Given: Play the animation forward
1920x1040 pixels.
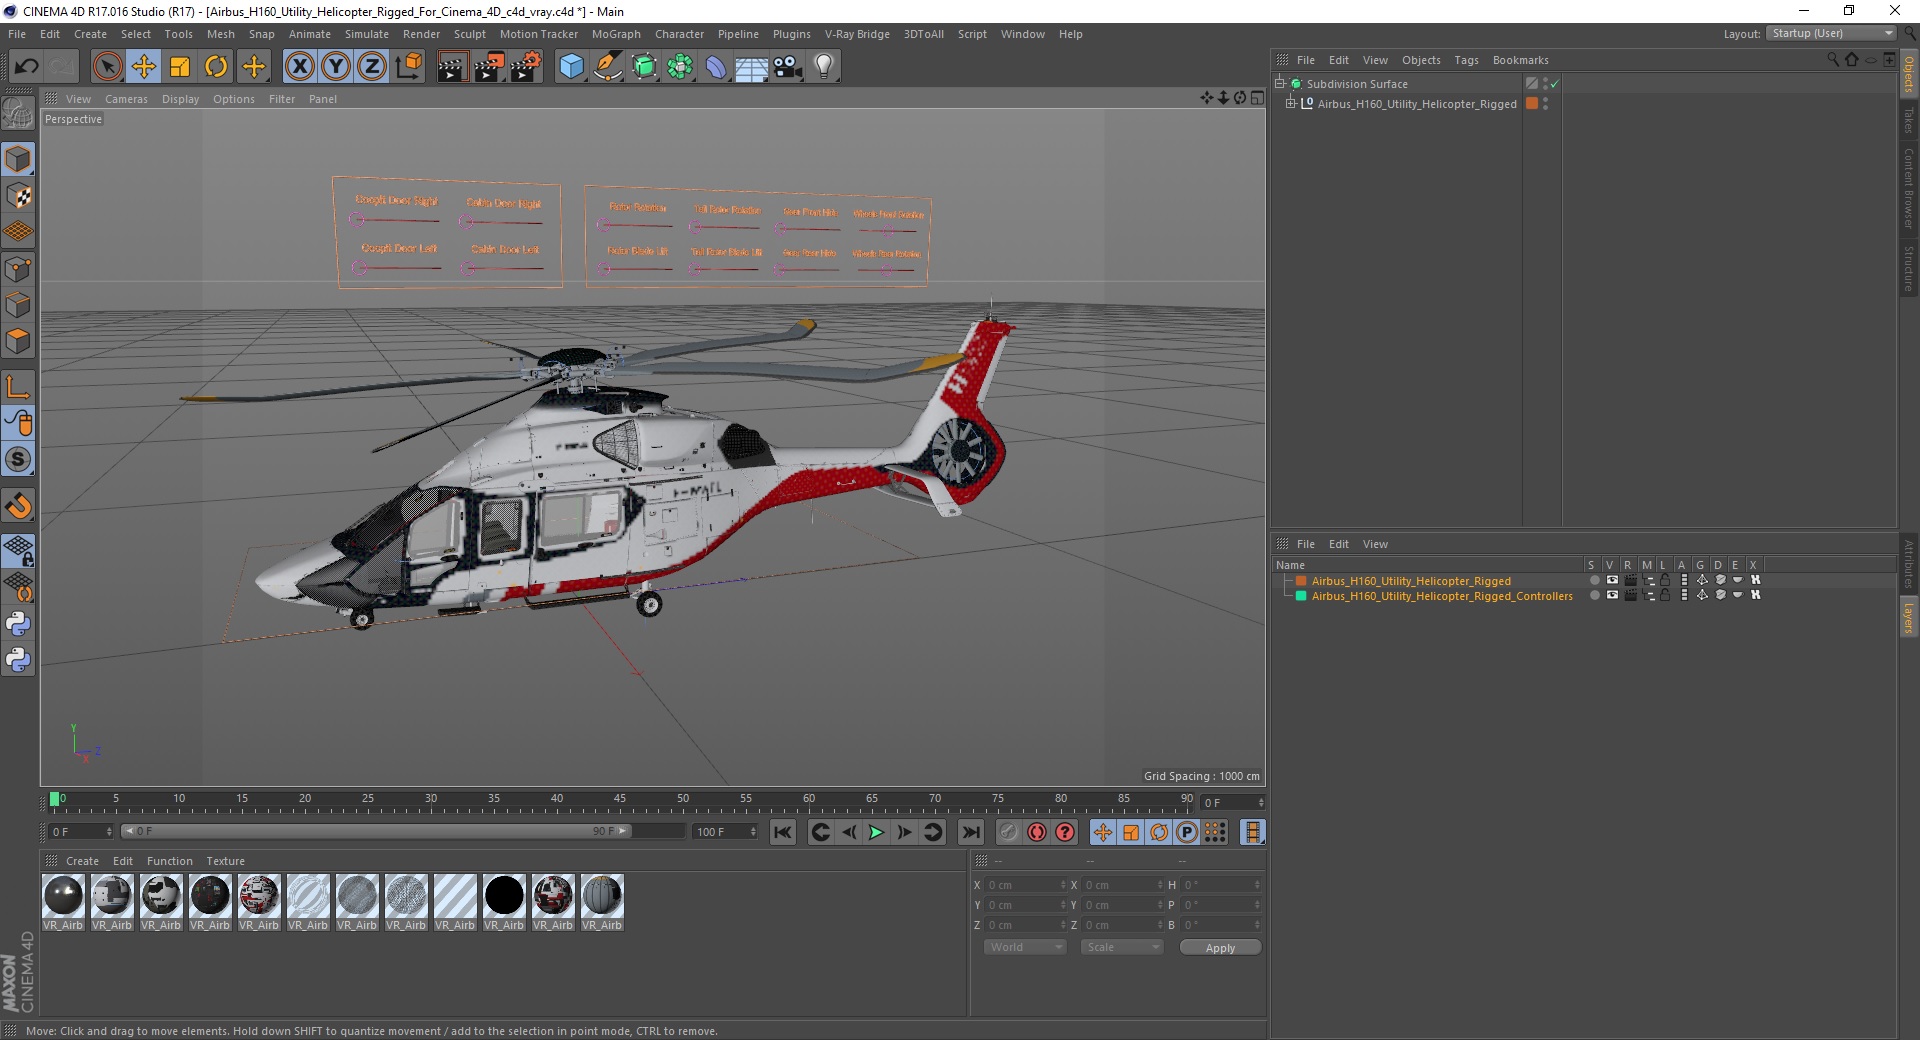Looking at the screenshot, I should click(876, 832).
